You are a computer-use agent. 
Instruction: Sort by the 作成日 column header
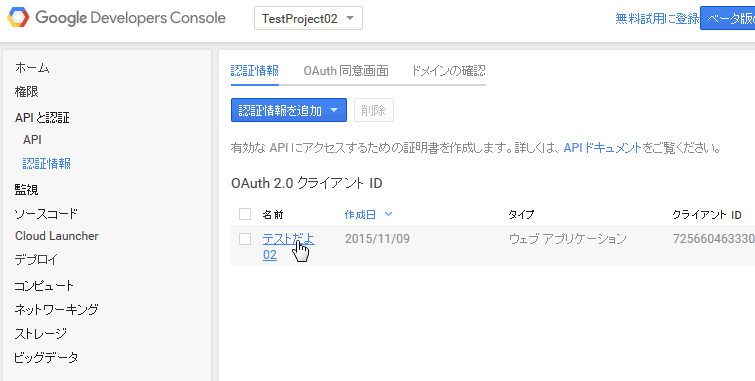360,215
